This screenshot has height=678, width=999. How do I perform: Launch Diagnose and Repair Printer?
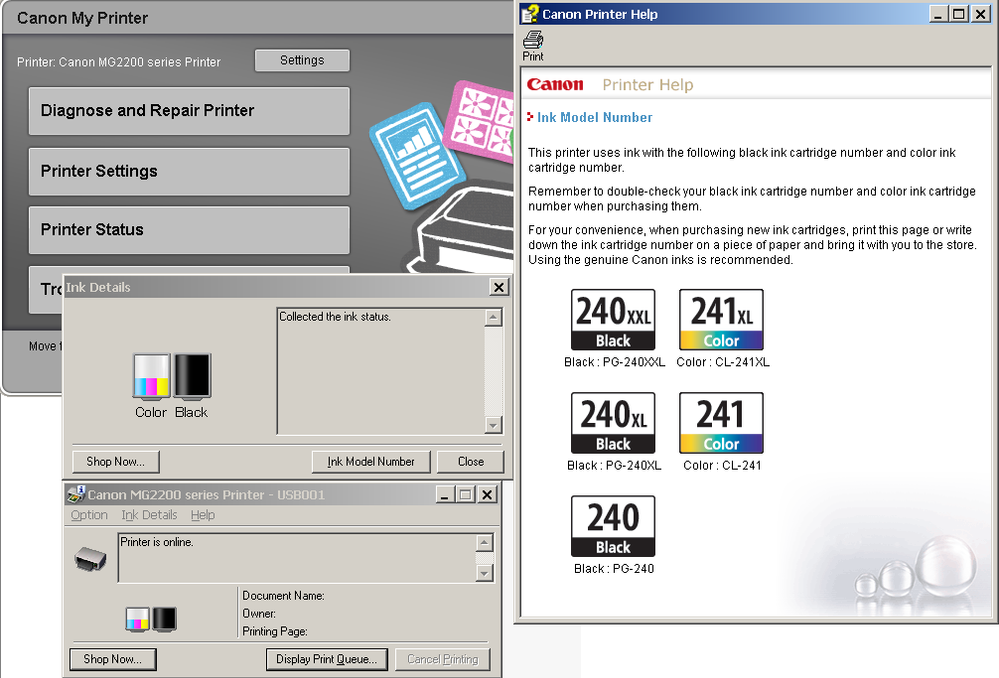click(188, 111)
